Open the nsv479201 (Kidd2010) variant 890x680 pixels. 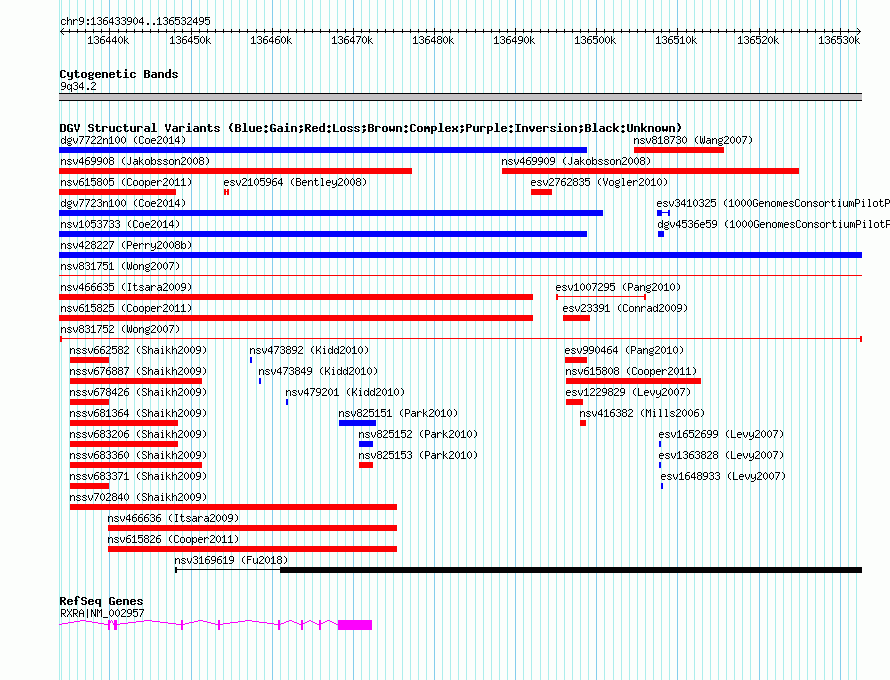pyautogui.click(x=345, y=392)
